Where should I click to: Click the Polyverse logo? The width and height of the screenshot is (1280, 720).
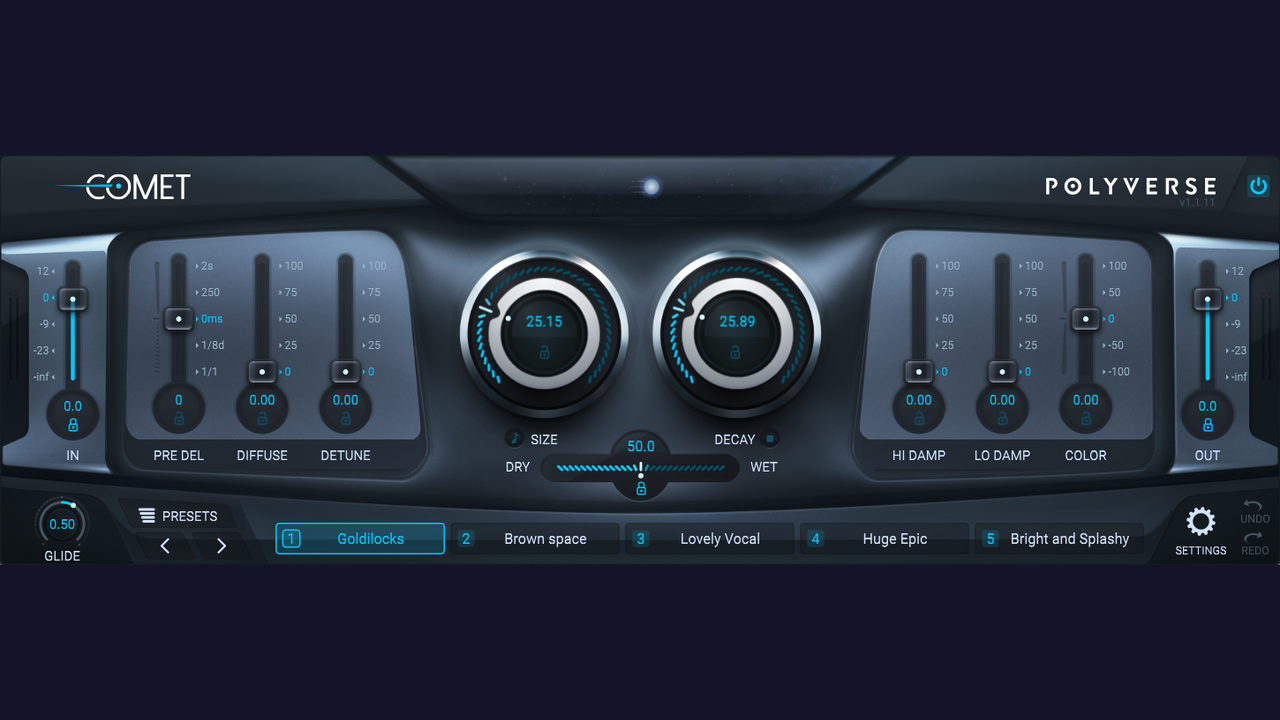click(x=1131, y=186)
